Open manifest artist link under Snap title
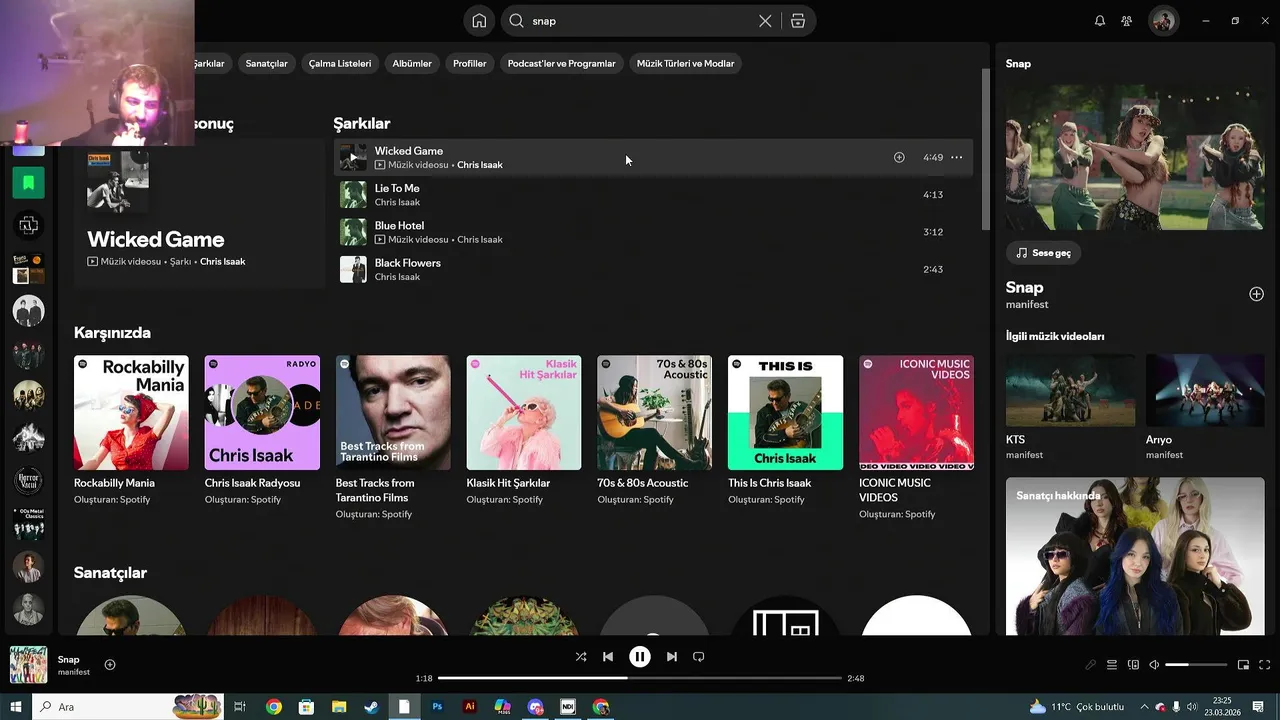 [1027, 305]
